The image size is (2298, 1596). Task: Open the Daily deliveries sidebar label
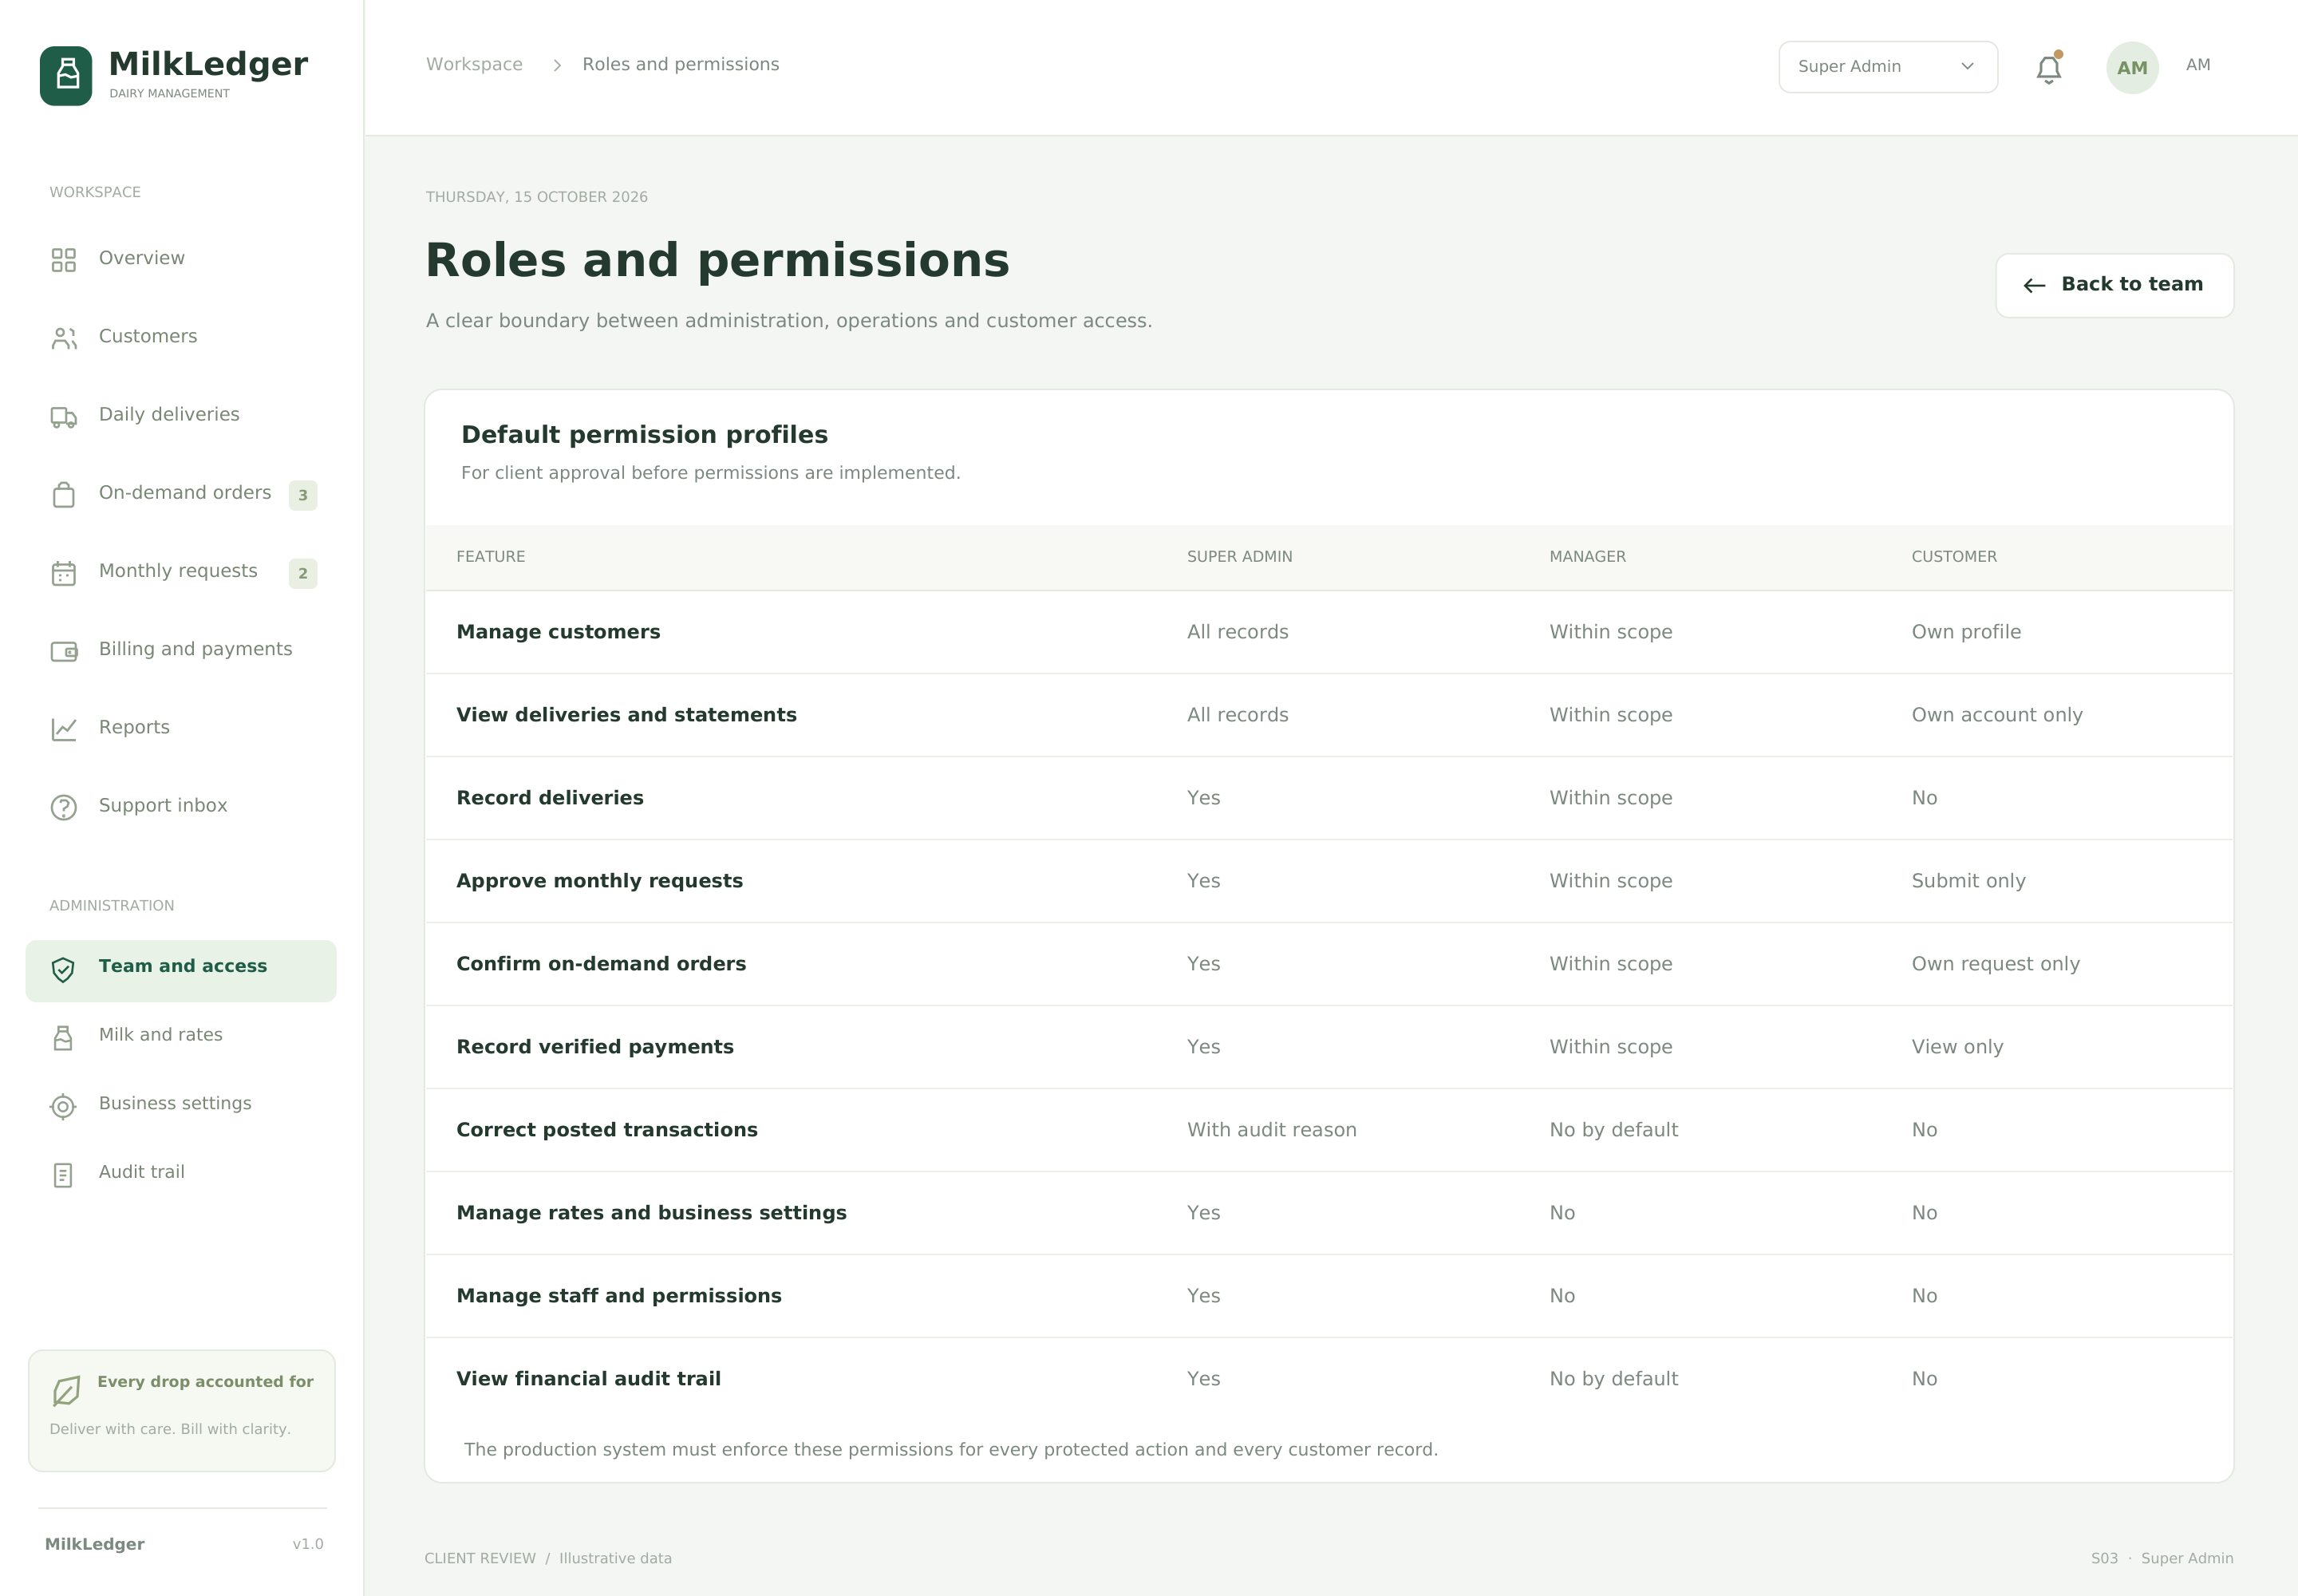169,414
